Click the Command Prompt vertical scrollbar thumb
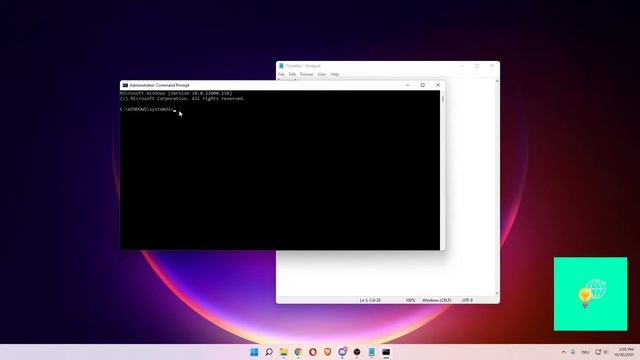 [443, 99]
